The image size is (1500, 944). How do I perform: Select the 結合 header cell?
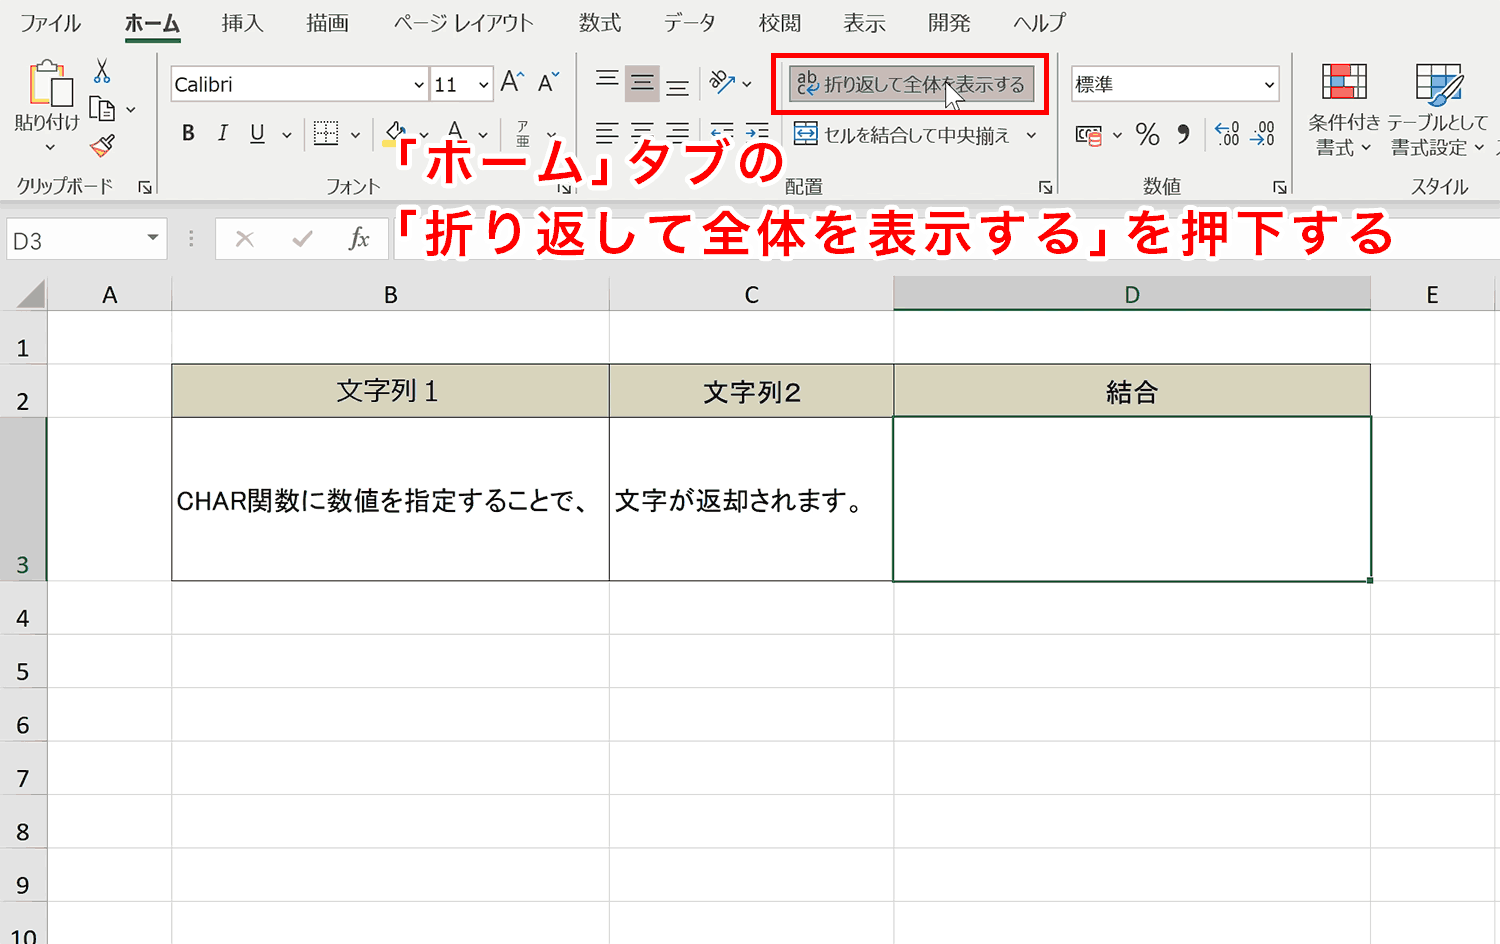tap(1132, 391)
